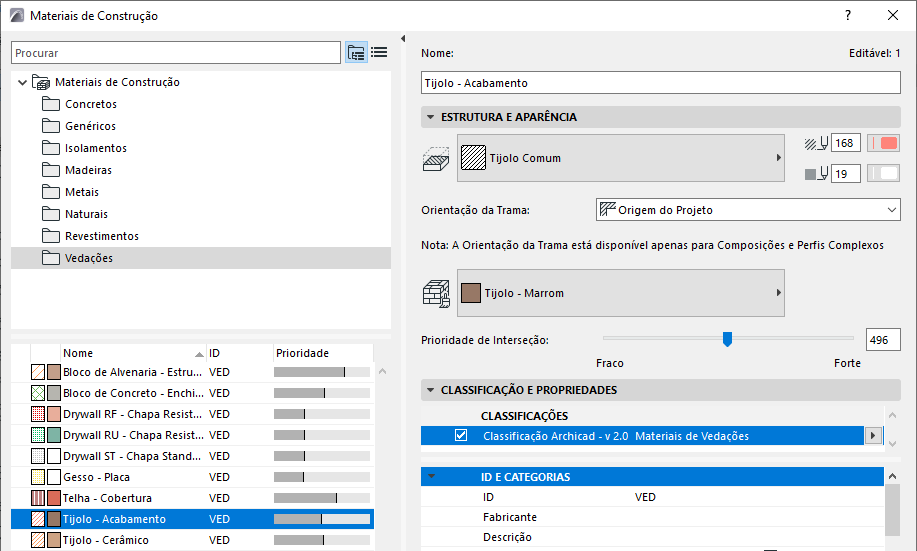Click hatch icon of Drywall RU row
917x551 pixels.
point(38,435)
